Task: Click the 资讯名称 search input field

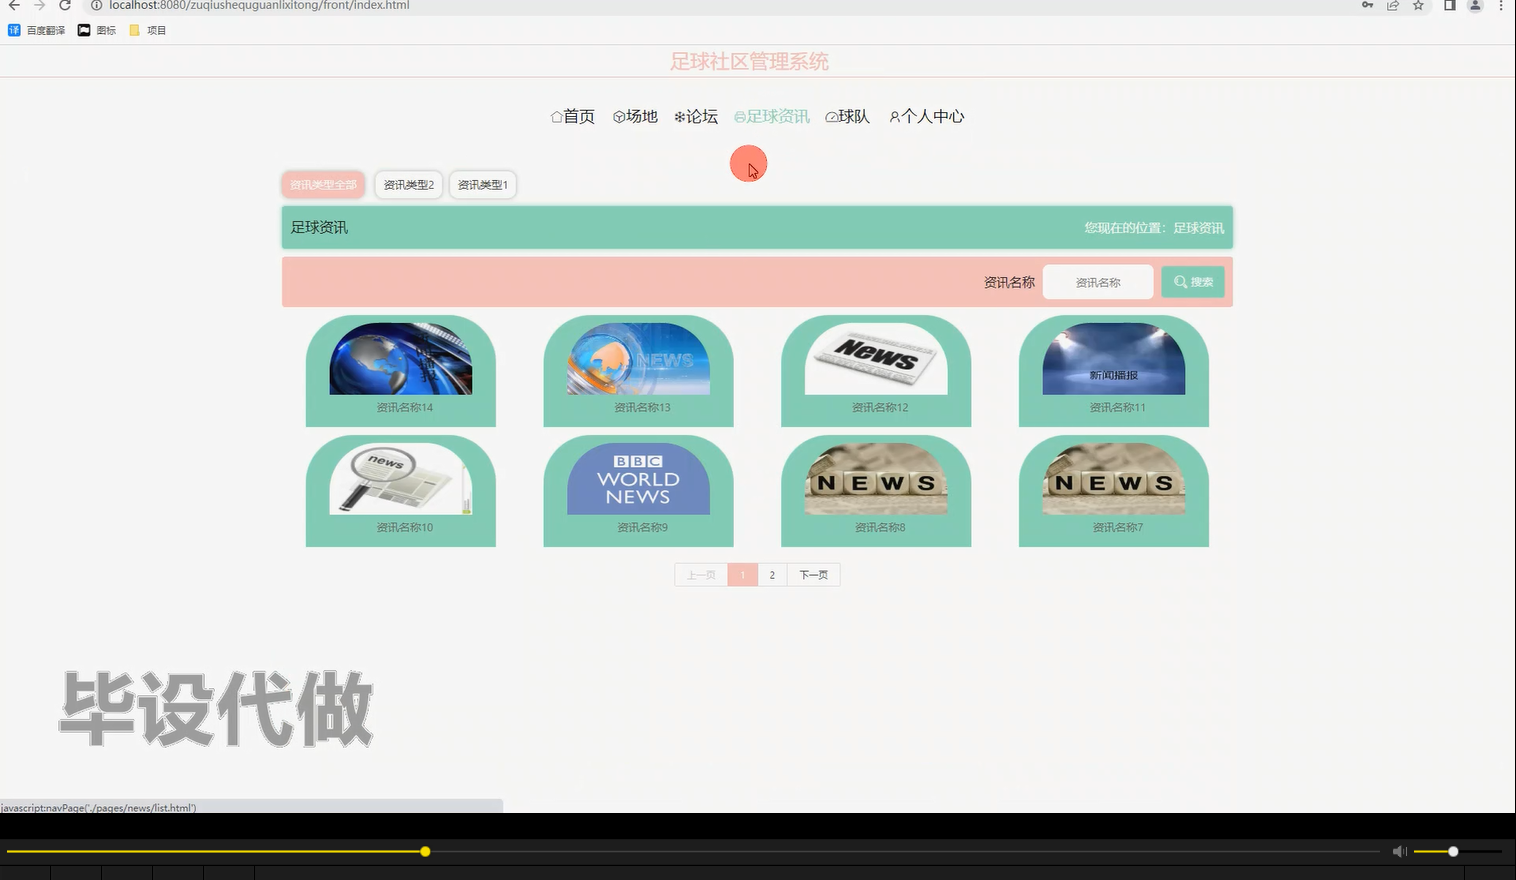Action: [x=1097, y=281]
